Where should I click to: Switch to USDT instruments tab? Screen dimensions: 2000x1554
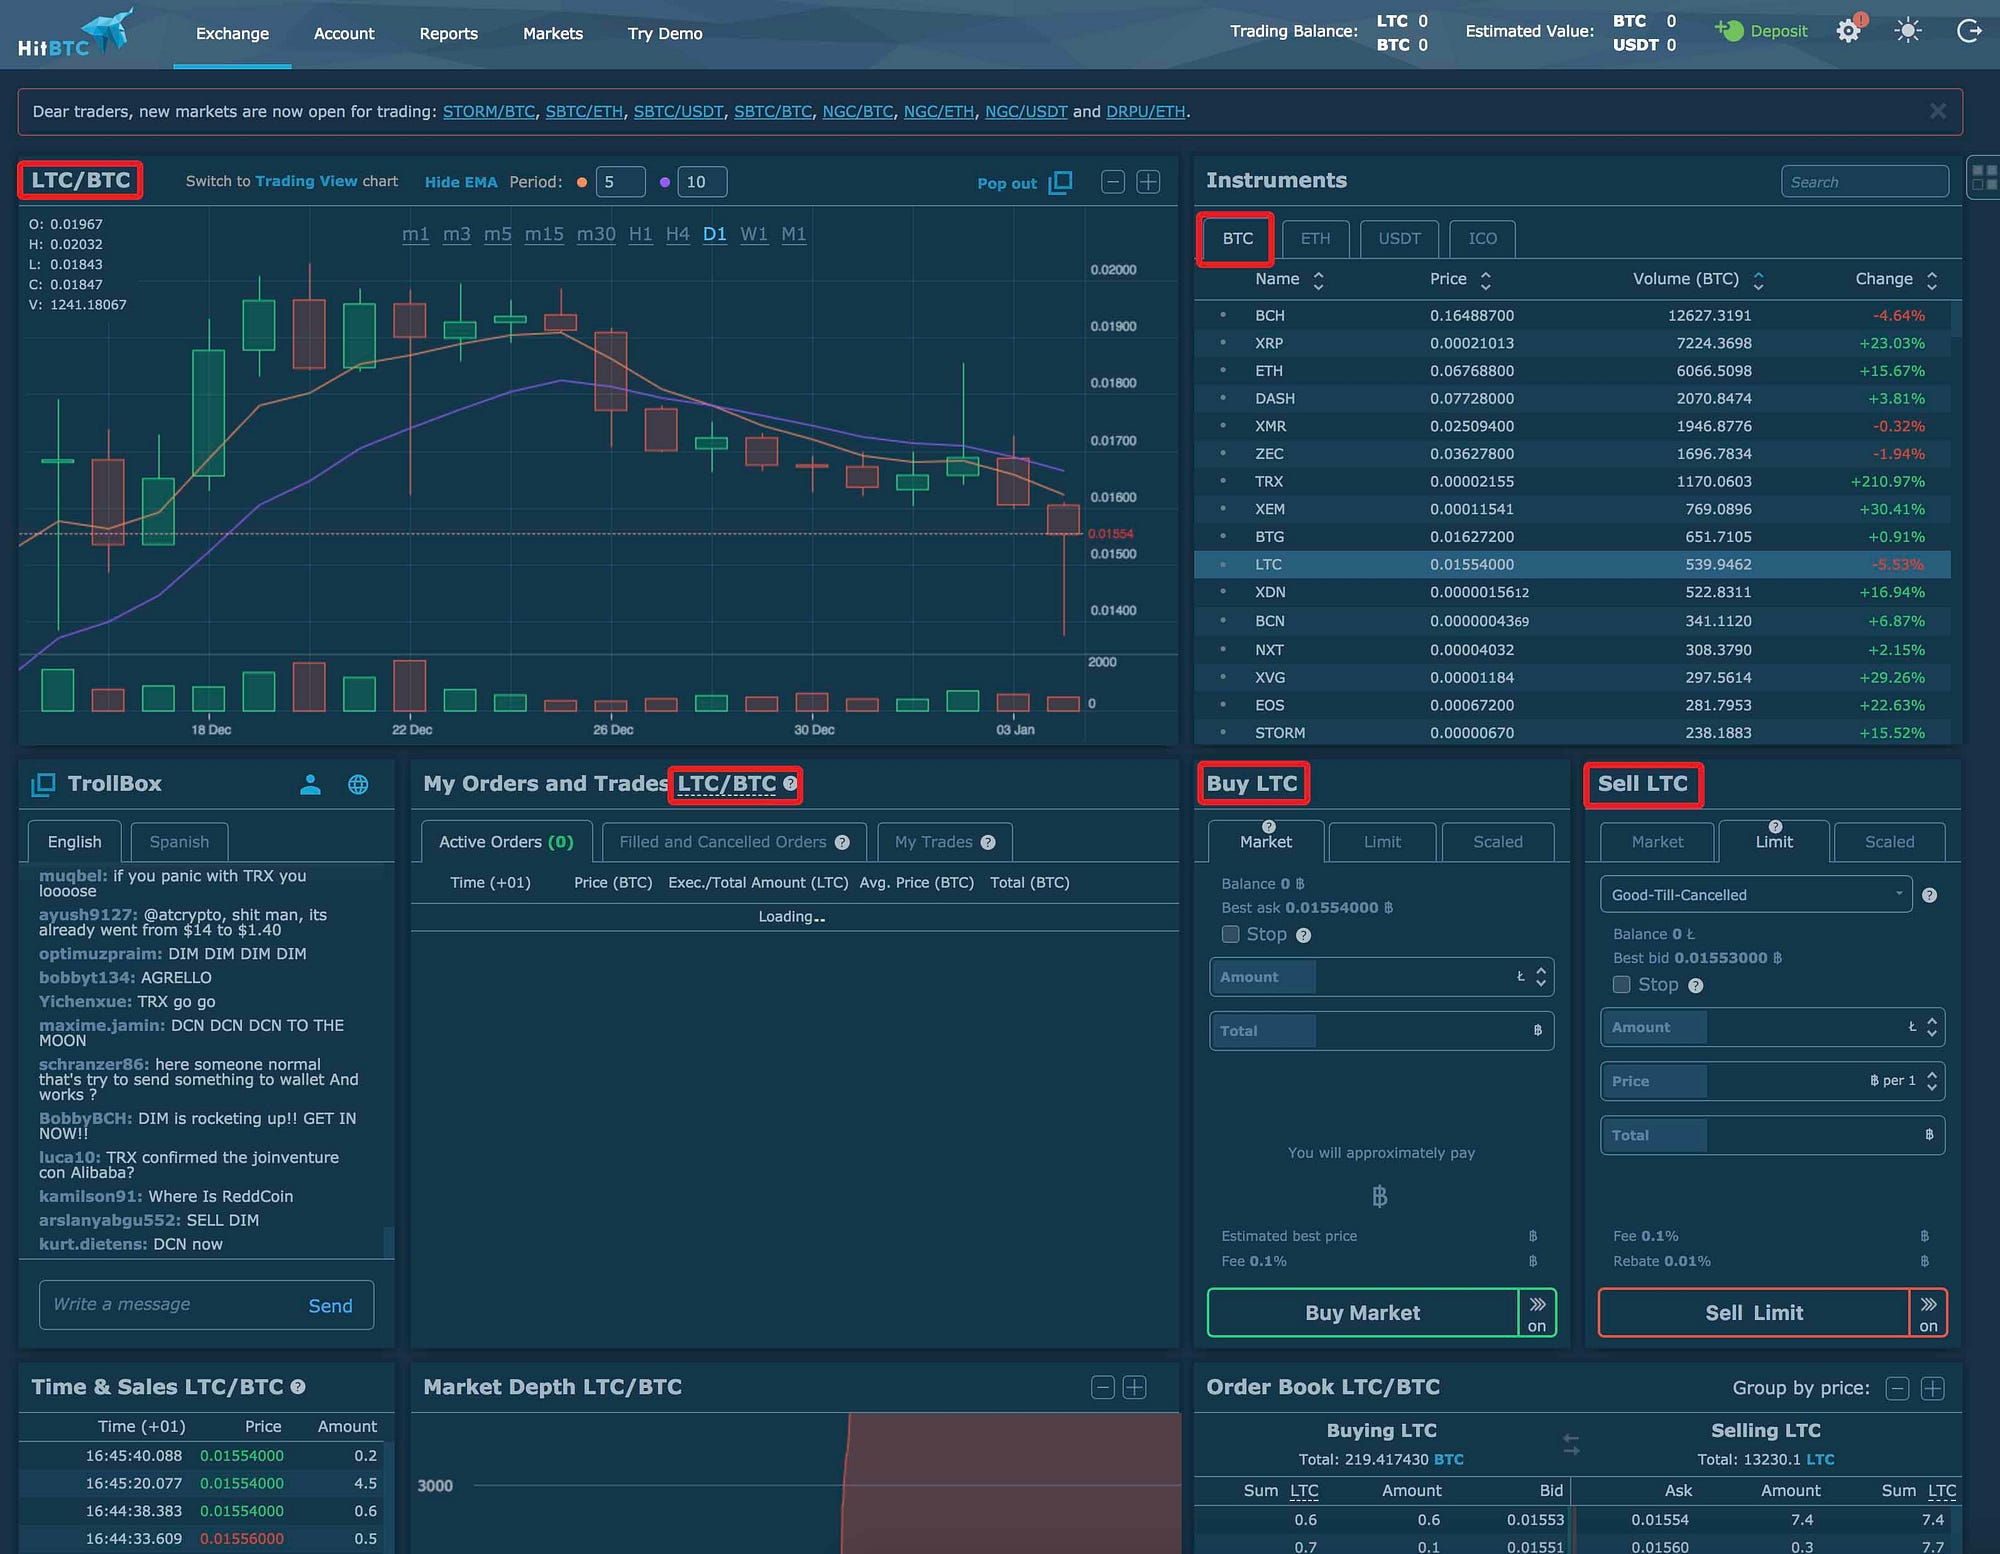point(1399,239)
